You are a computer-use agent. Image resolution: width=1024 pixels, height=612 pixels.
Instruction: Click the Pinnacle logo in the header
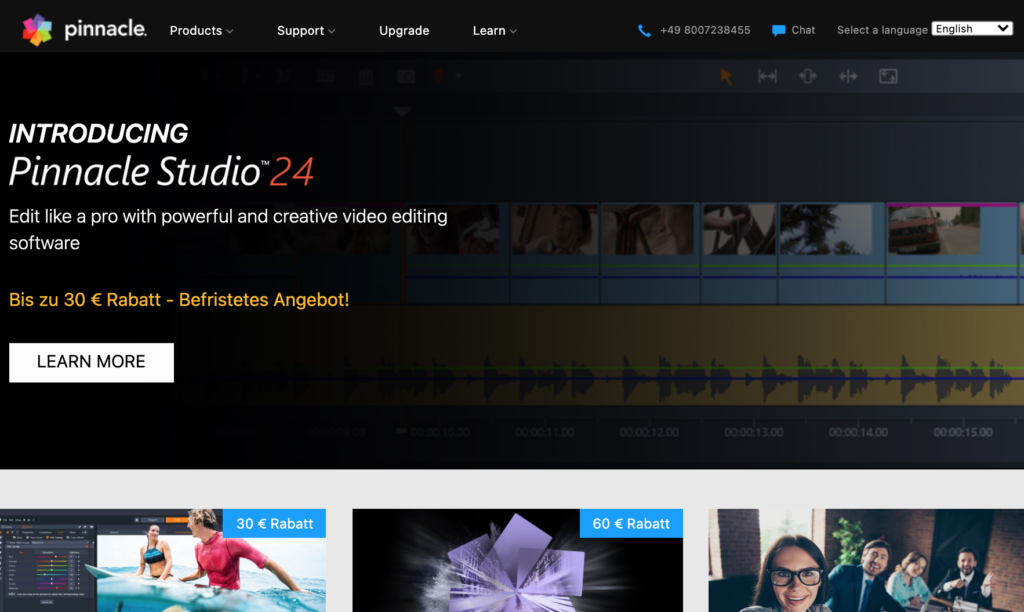tap(84, 29)
